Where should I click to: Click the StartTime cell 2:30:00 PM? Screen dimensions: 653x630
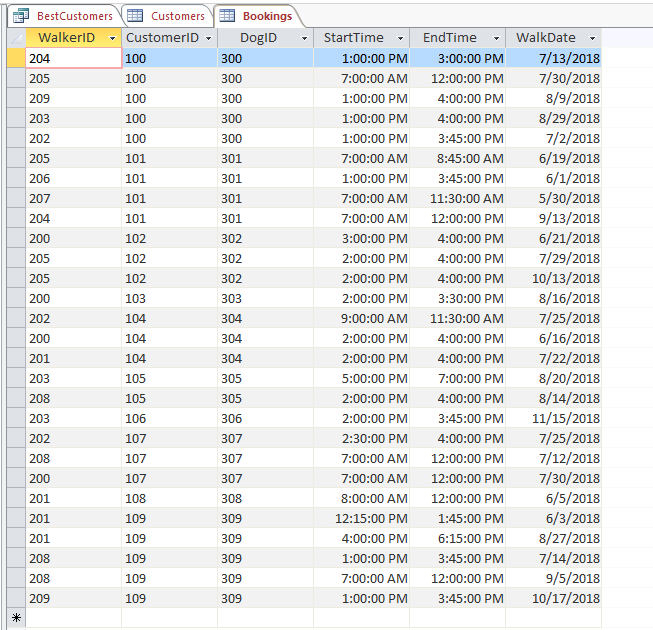tap(361, 438)
